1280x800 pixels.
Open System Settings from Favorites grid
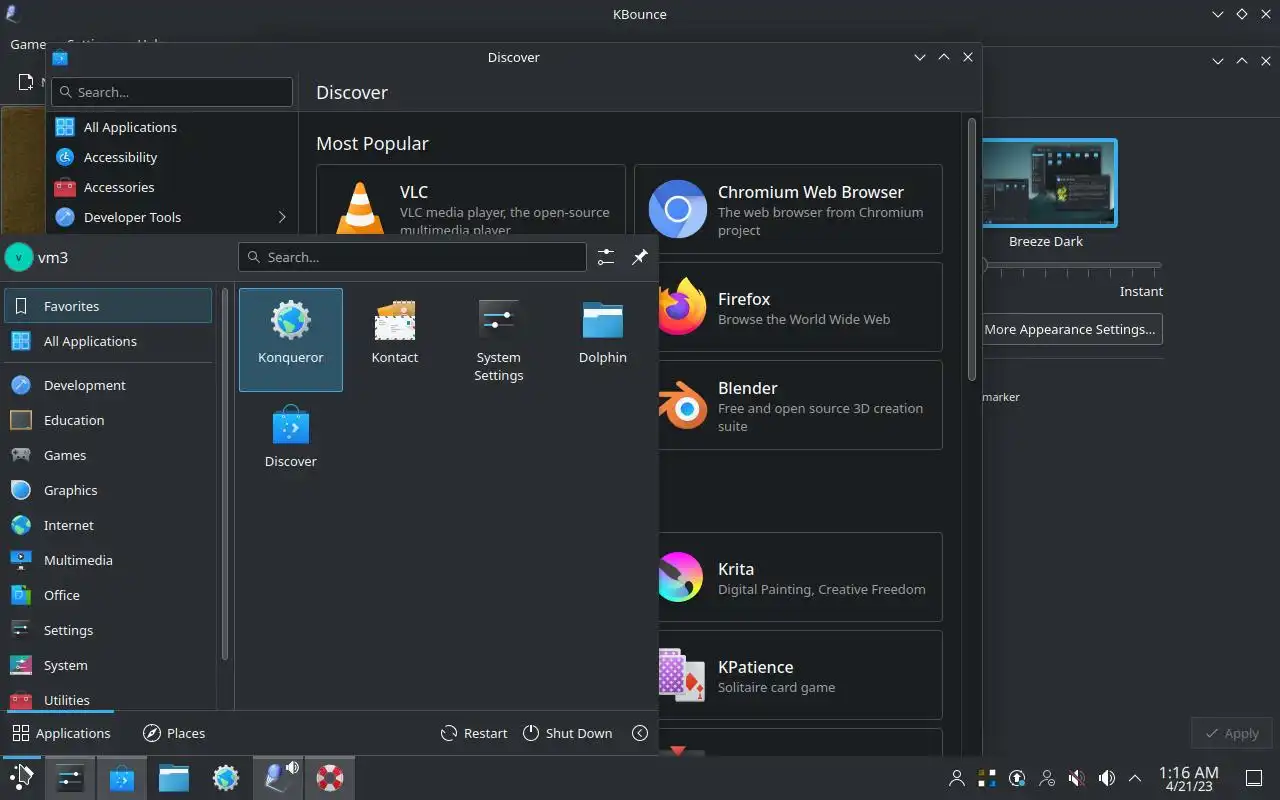499,340
